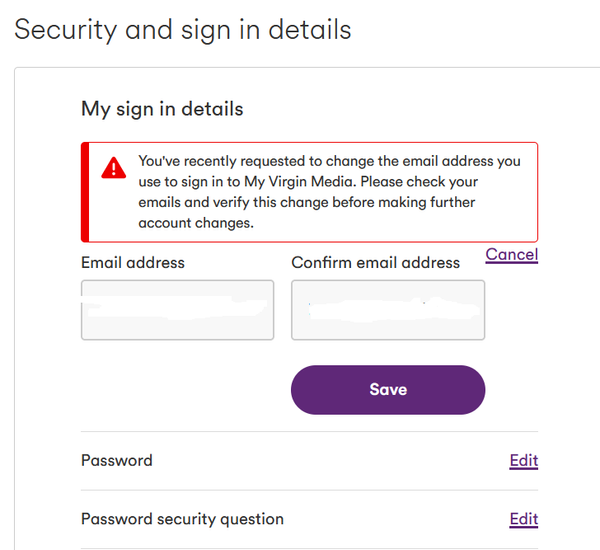600x550 pixels.
Task: Click the Security and sign in details heading
Action: (x=183, y=30)
